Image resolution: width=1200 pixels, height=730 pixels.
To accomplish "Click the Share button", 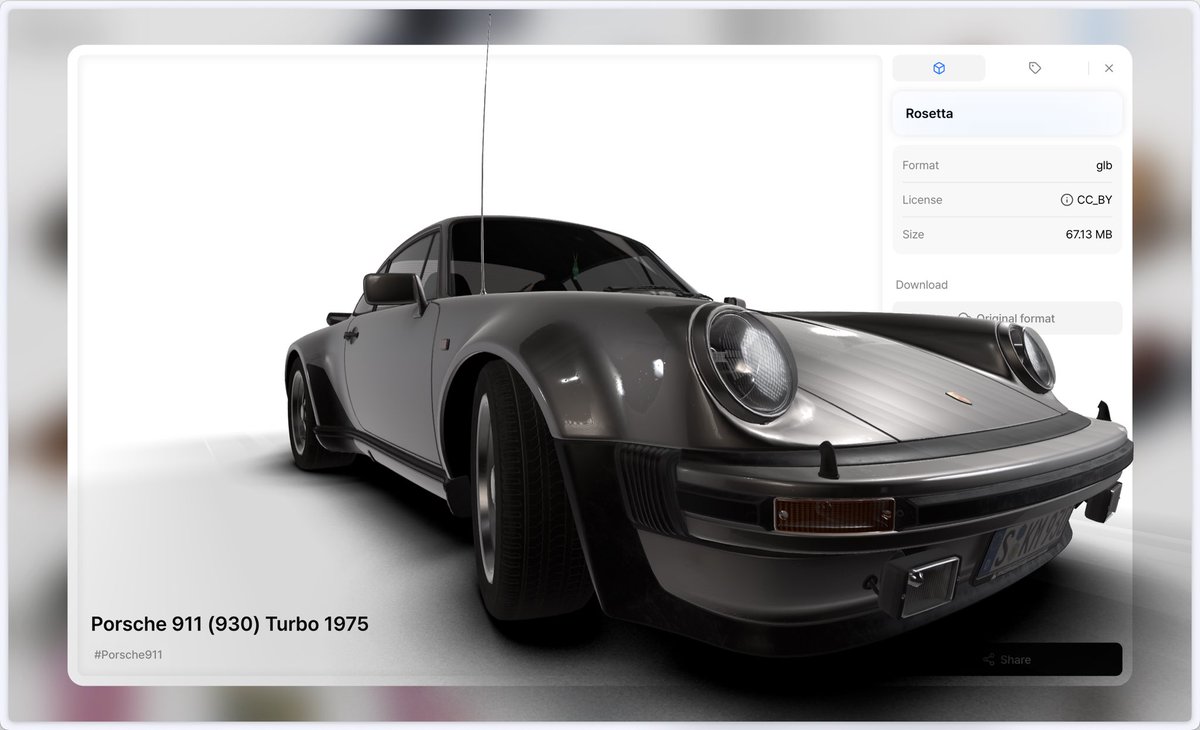I will tap(1007, 659).
